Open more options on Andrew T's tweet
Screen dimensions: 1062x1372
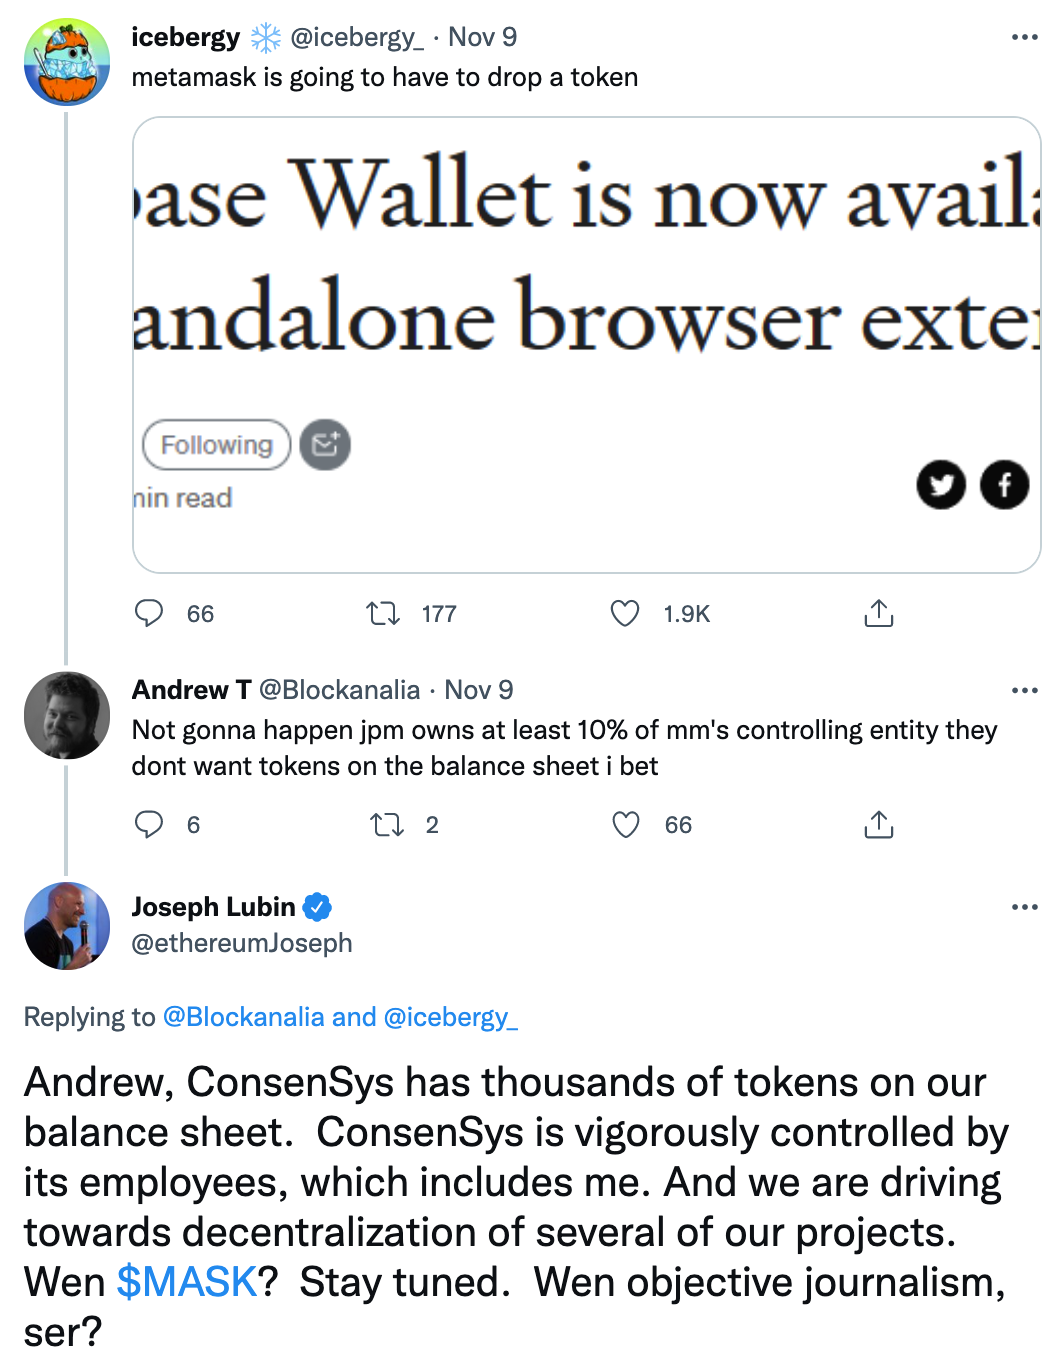pos(1024,690)
